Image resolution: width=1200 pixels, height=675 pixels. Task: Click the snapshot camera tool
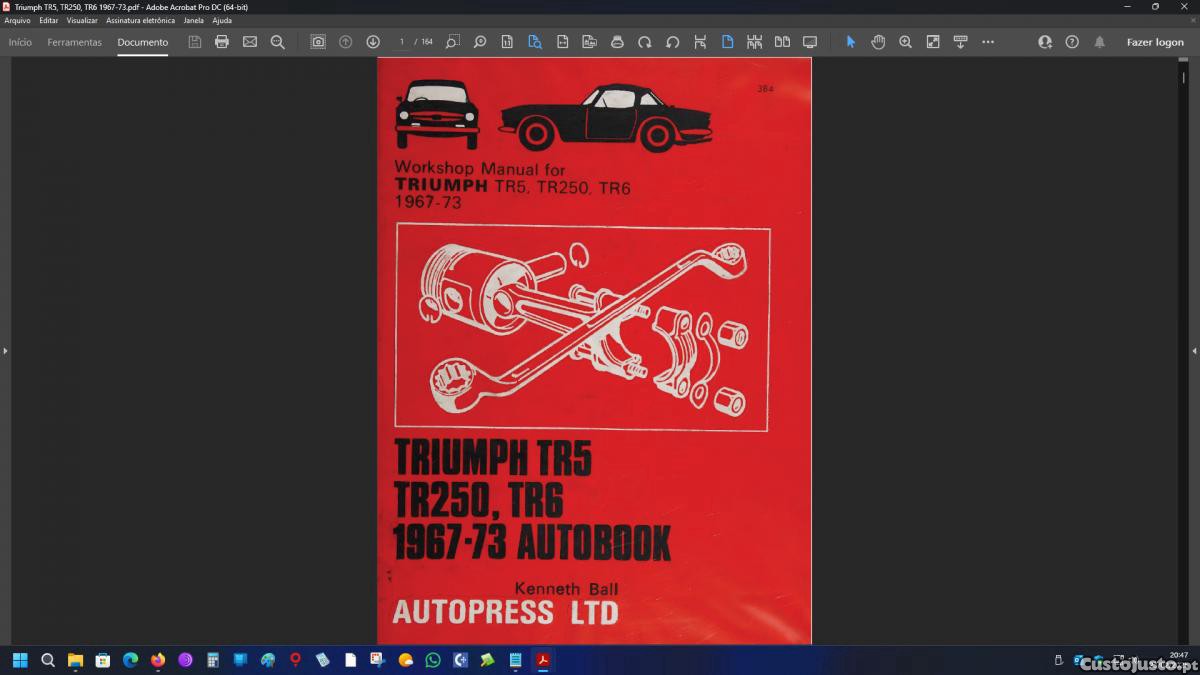click(x=318, y=42)
